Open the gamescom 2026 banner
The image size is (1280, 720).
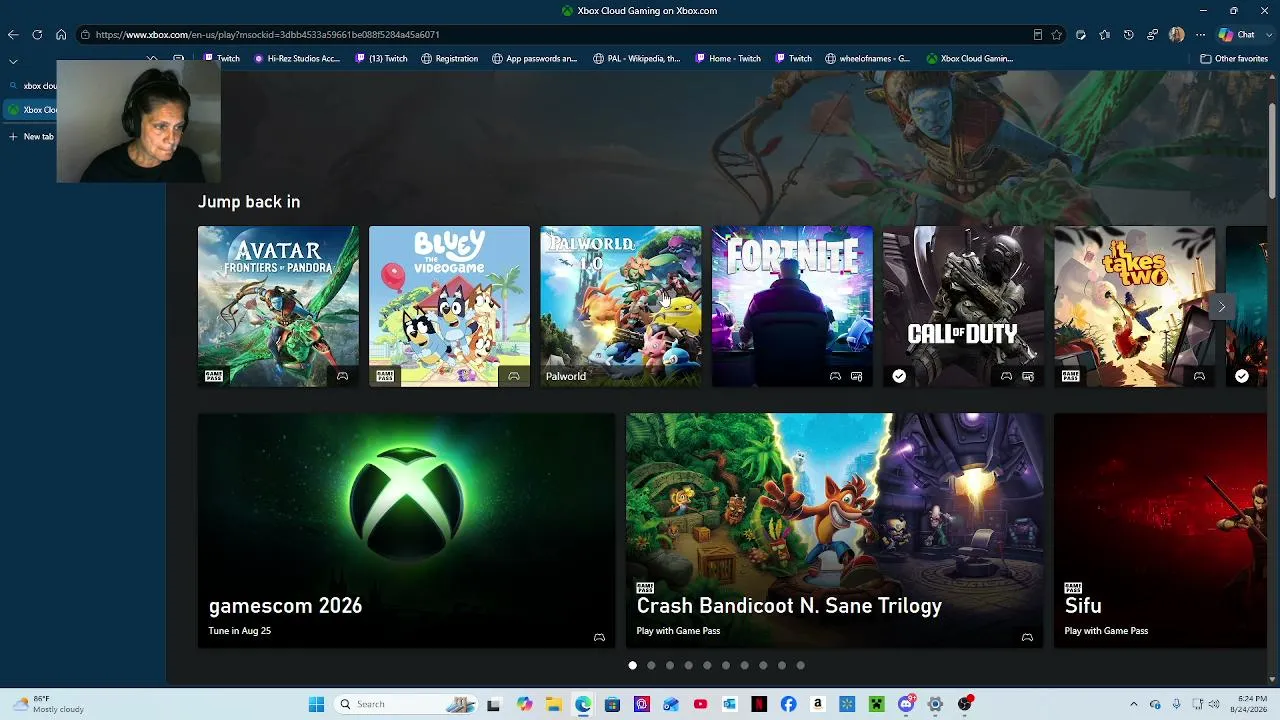(407, 530)
